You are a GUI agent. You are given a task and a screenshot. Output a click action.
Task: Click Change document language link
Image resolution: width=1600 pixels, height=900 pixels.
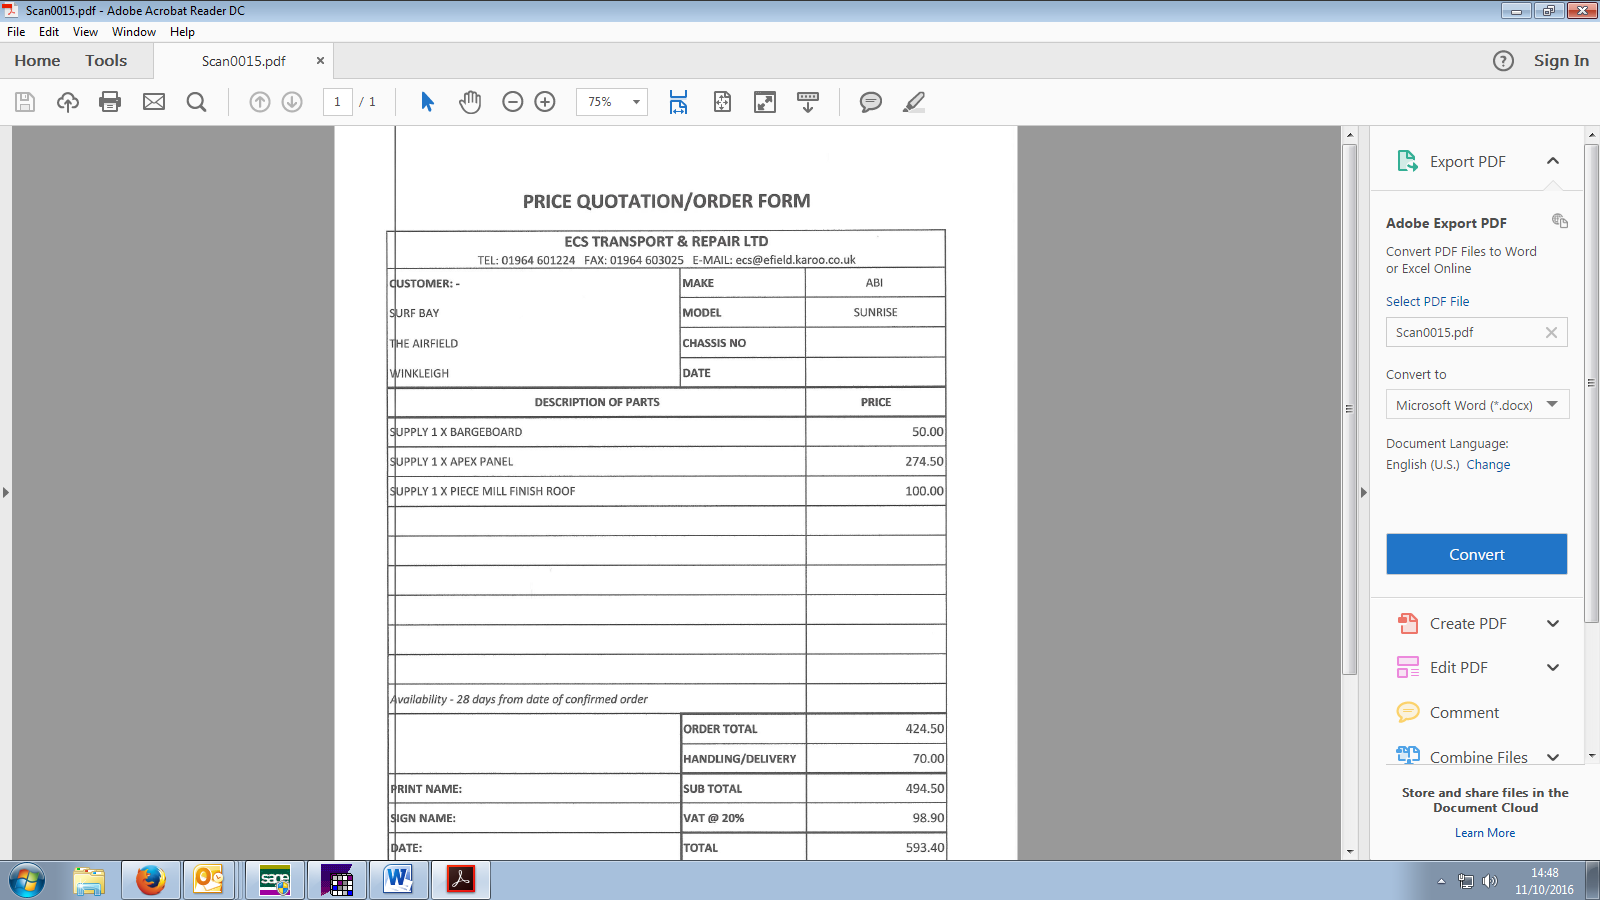(x=1488, y=465)
